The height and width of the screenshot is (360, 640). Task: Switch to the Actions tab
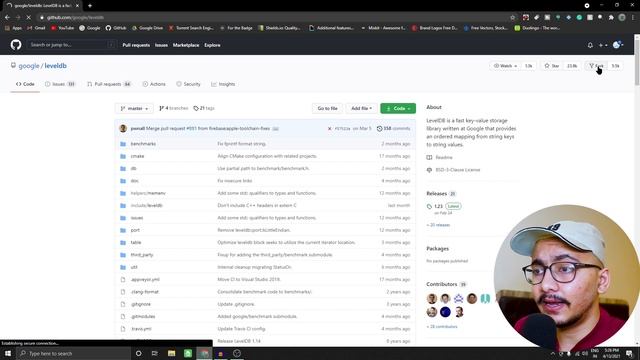154,84
